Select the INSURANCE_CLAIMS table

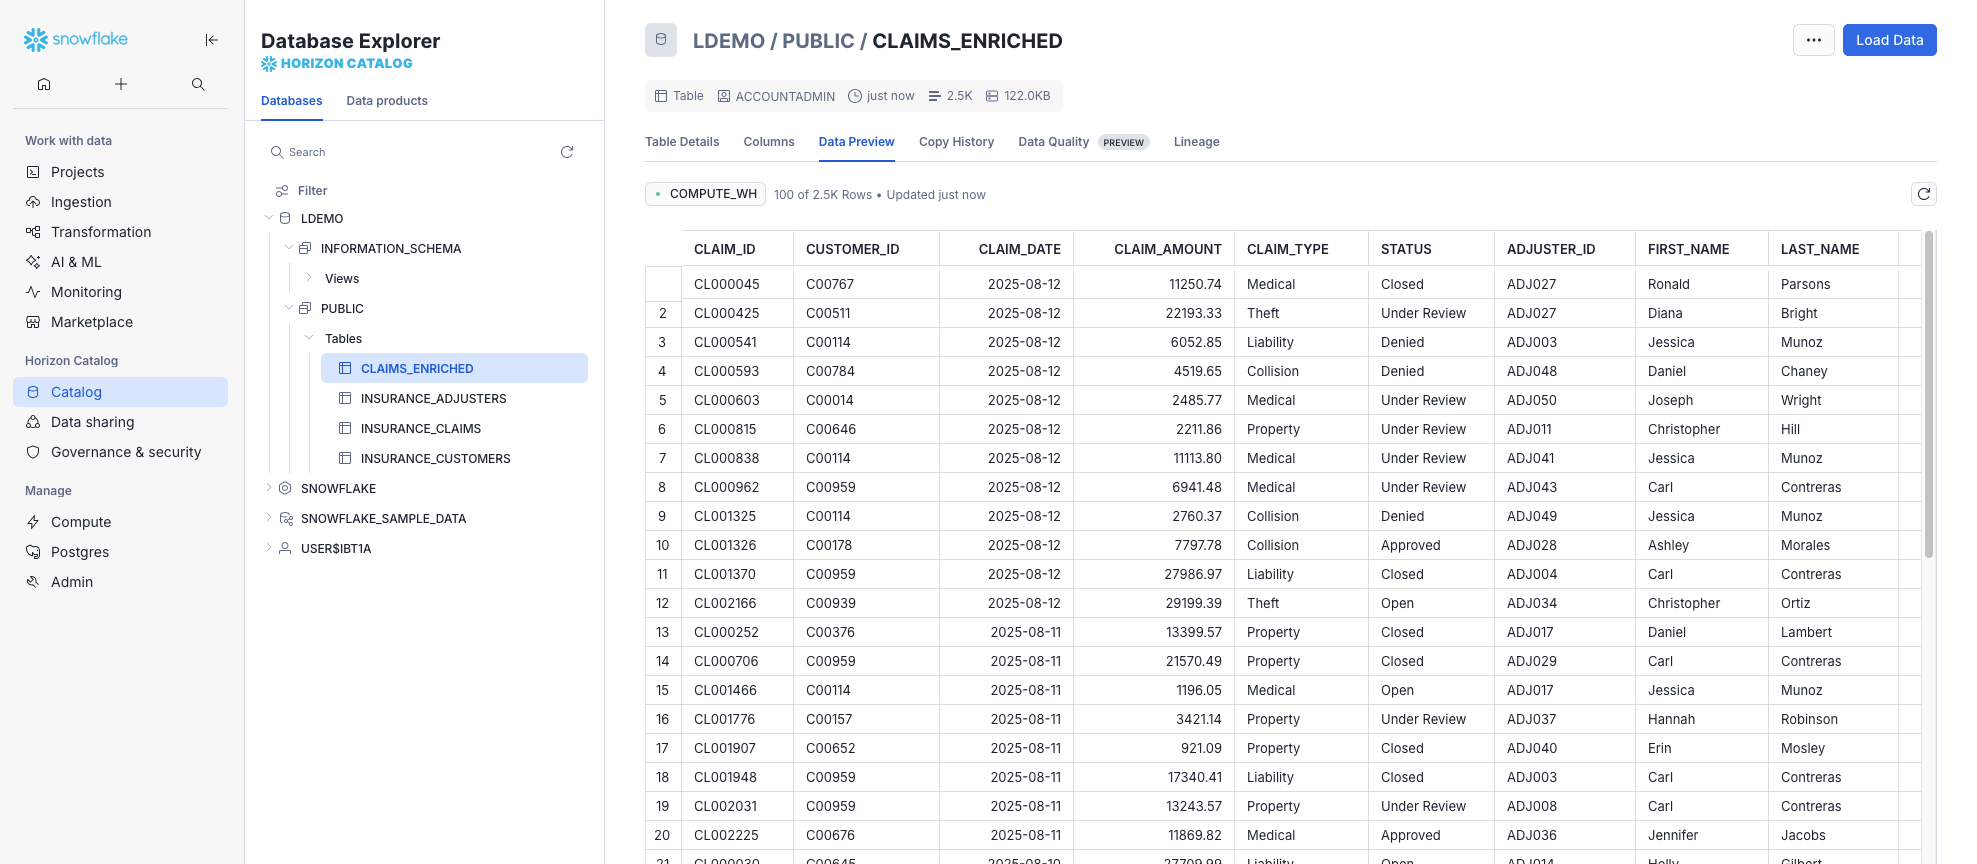(x=454, y=428)
